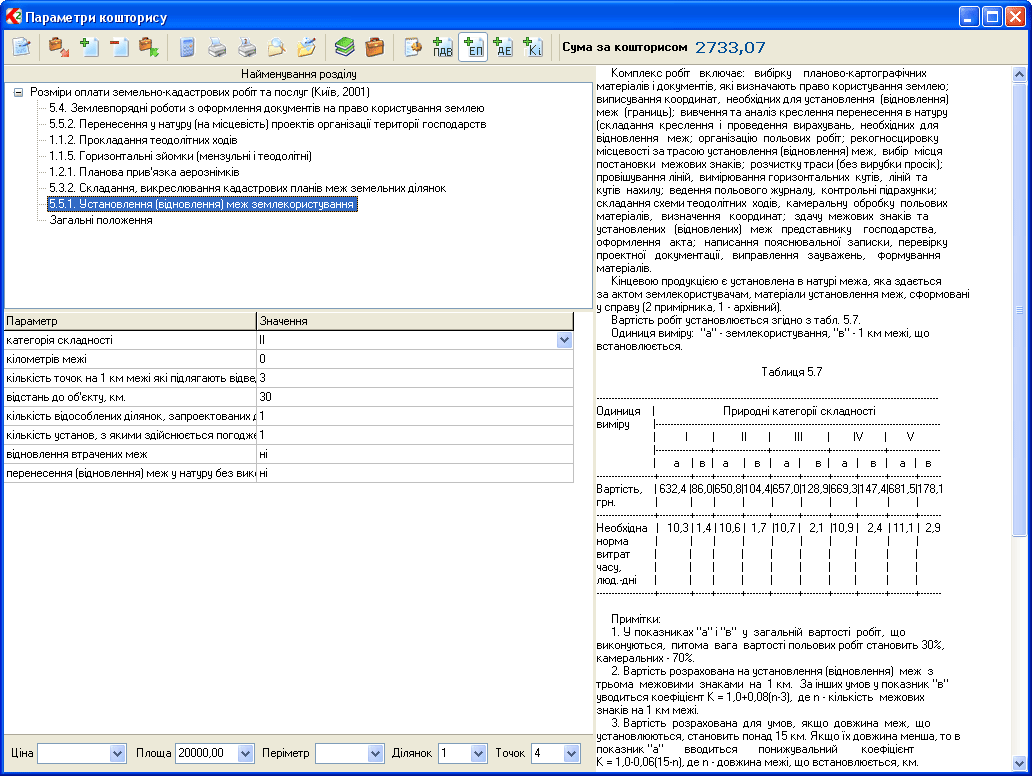Click the ПДВ toolbar icon
The height and width of the screenshot is (776, 1032).
point(442,47)
